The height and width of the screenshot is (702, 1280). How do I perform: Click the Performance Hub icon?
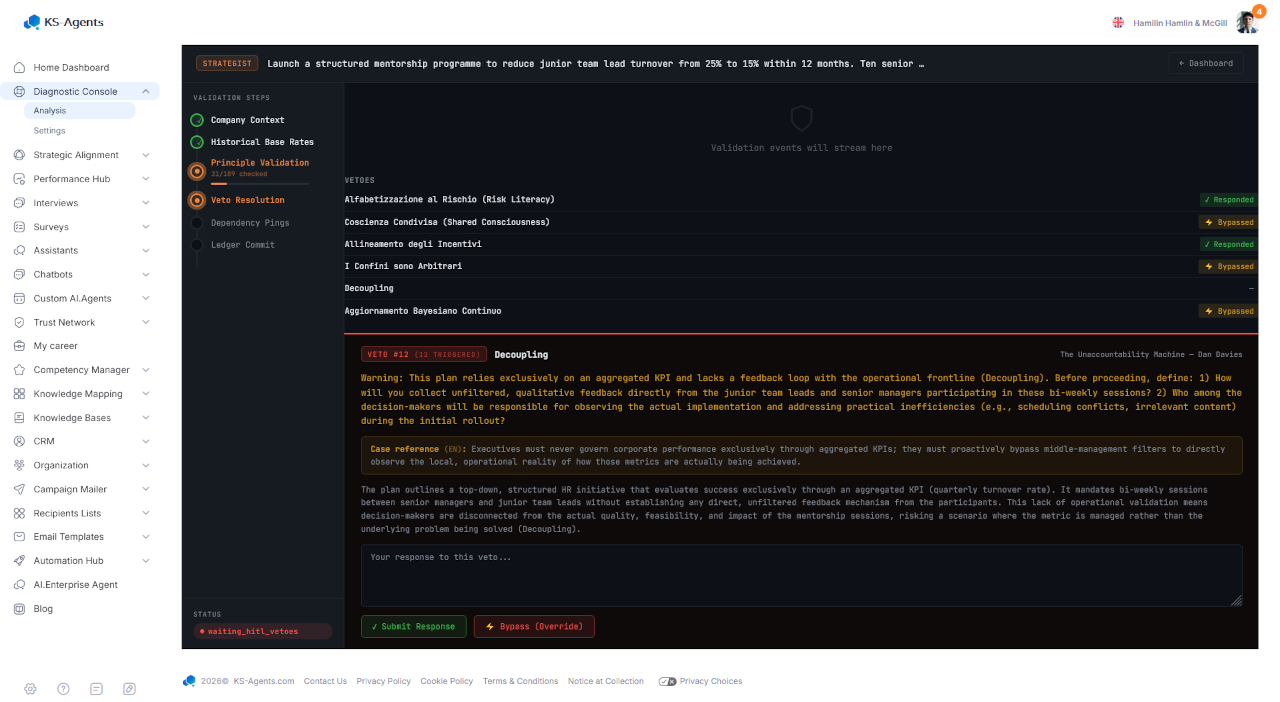pyautogui.click(x=19, y=179)
